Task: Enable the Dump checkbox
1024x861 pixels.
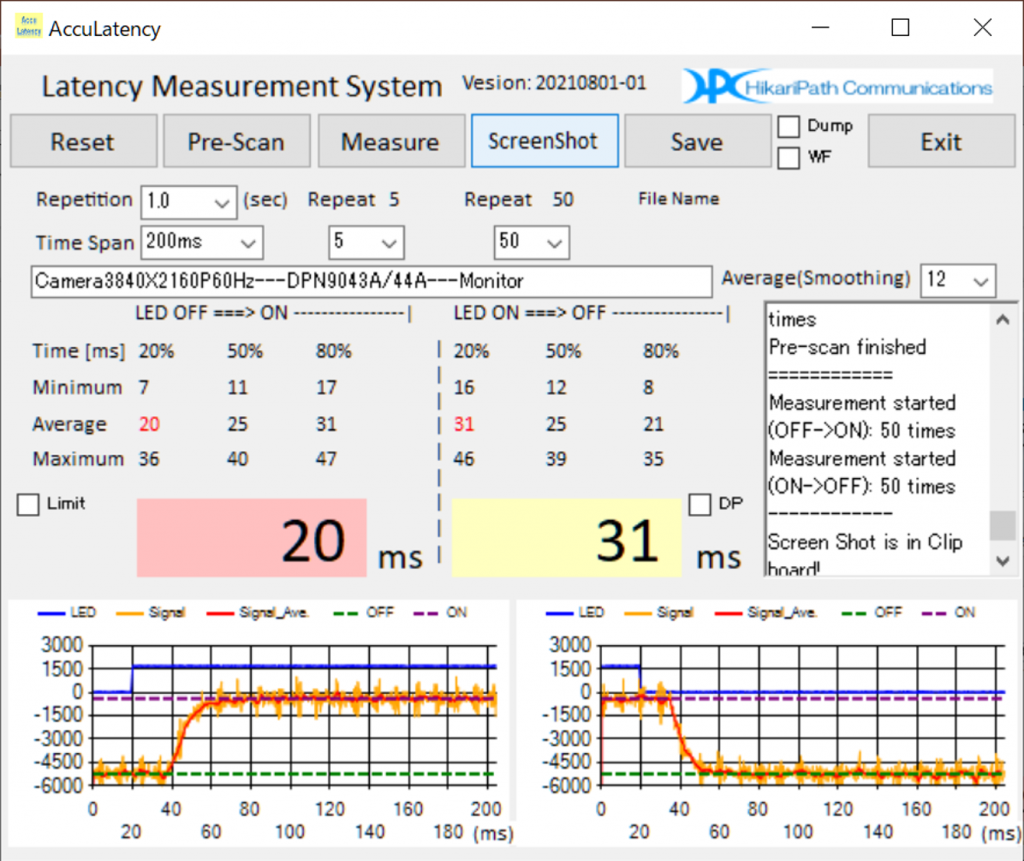Action: click(789, 127)
